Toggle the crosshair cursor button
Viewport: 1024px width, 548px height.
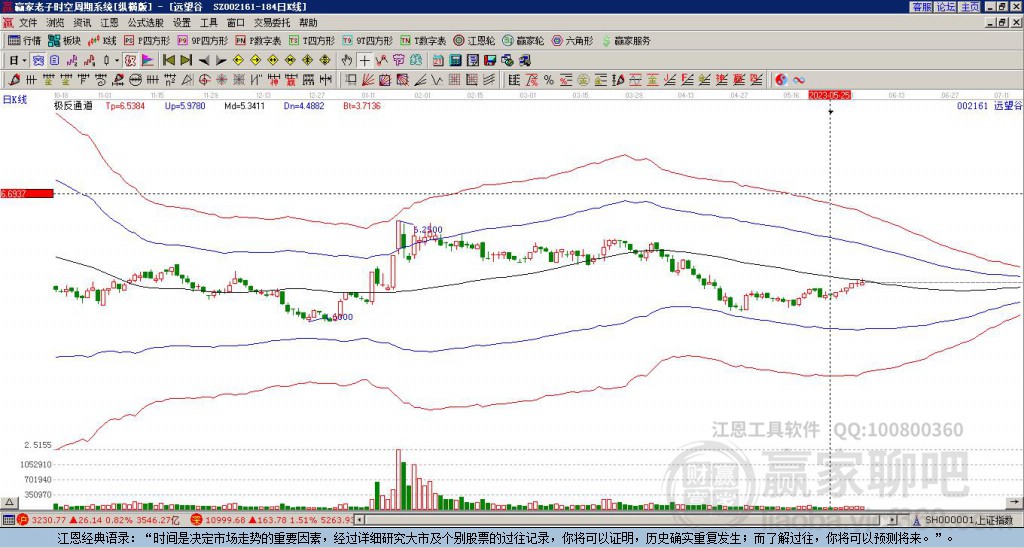(x=364, y=60)
